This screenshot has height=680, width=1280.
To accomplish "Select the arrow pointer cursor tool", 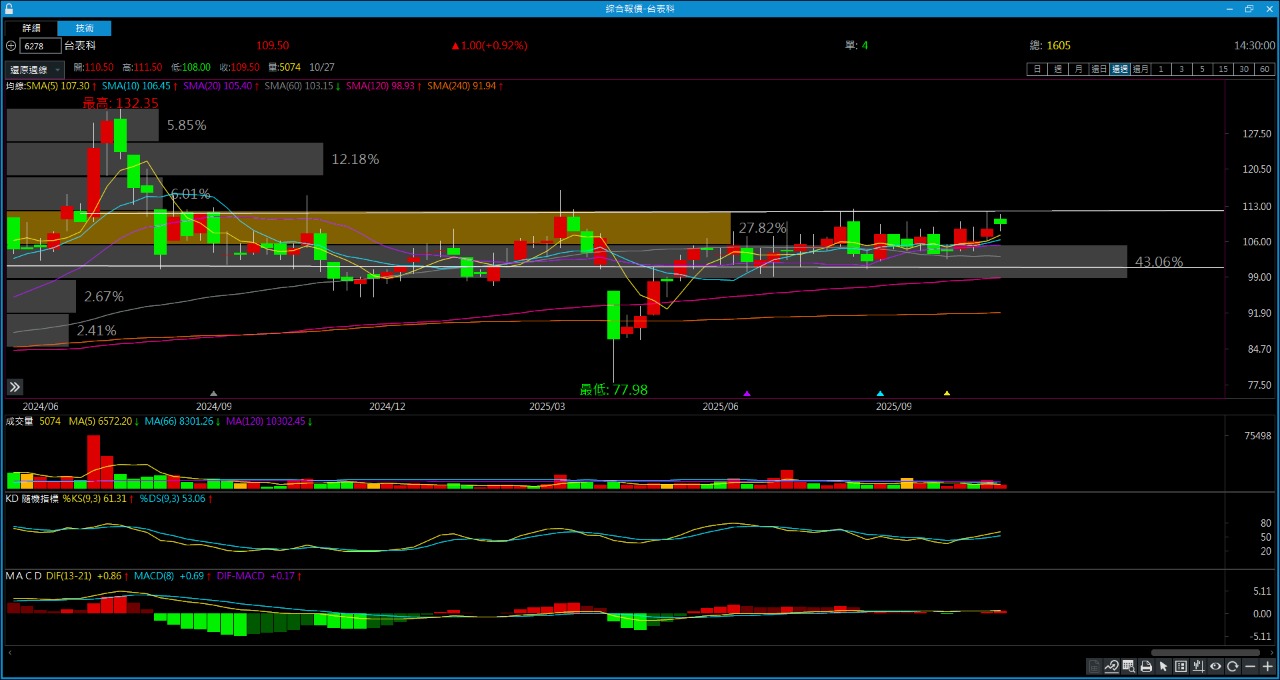I will coord(1163,666).
